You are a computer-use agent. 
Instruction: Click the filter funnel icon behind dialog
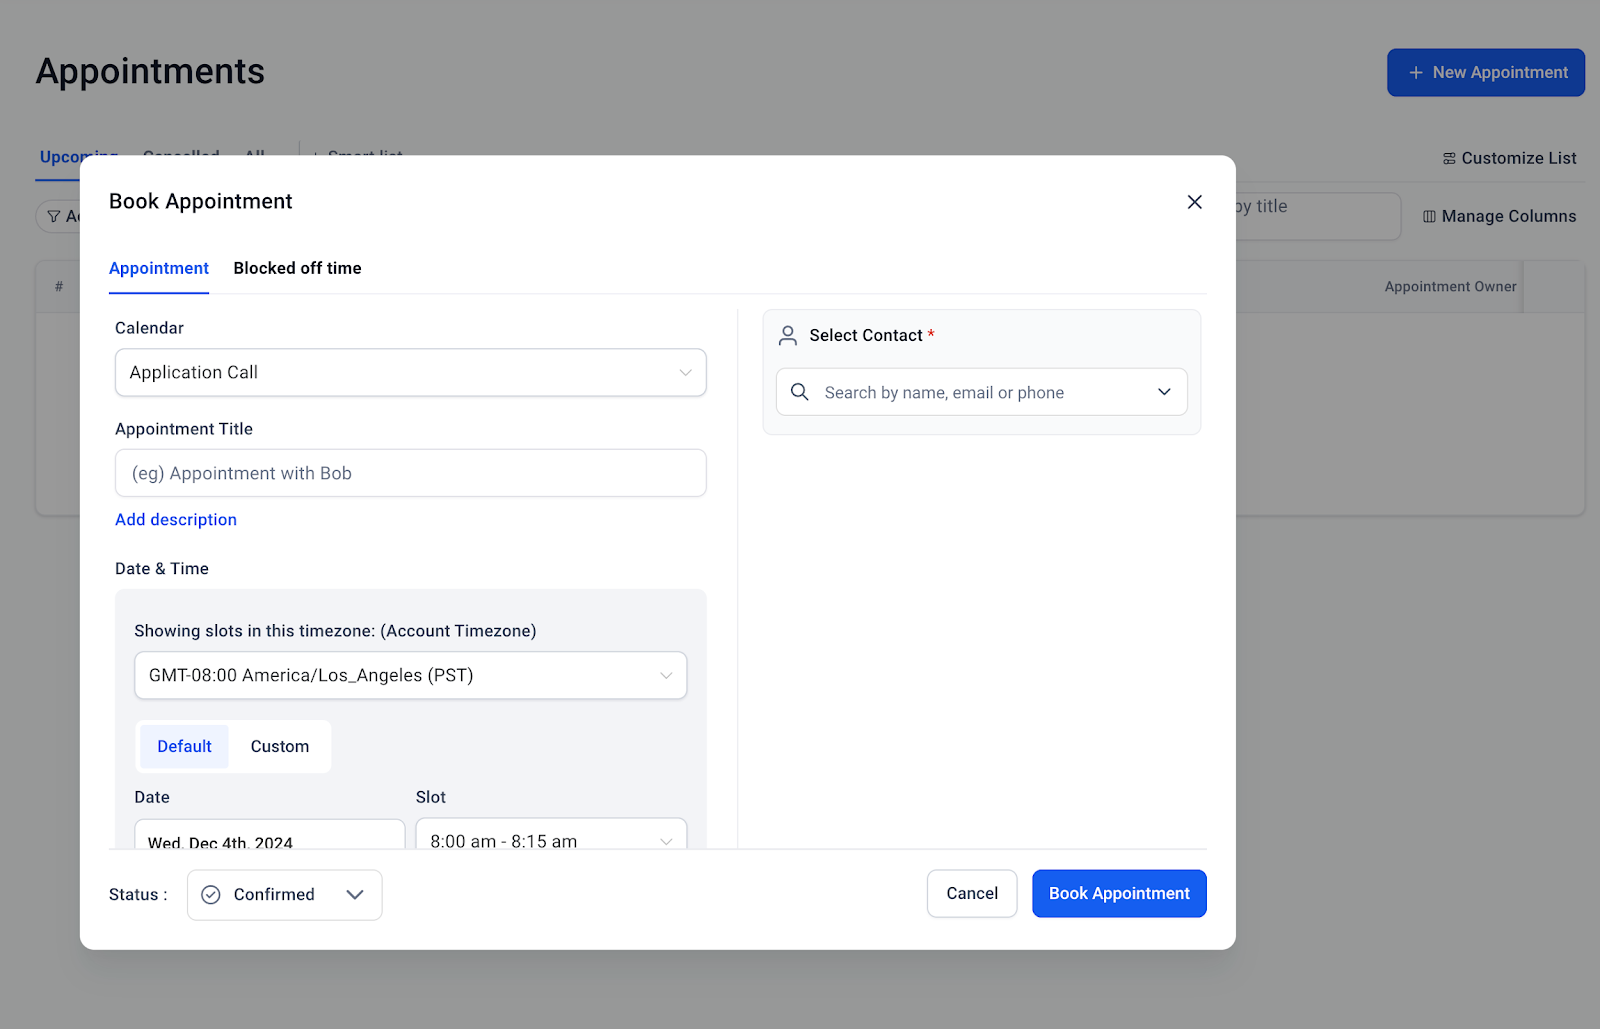54,216
